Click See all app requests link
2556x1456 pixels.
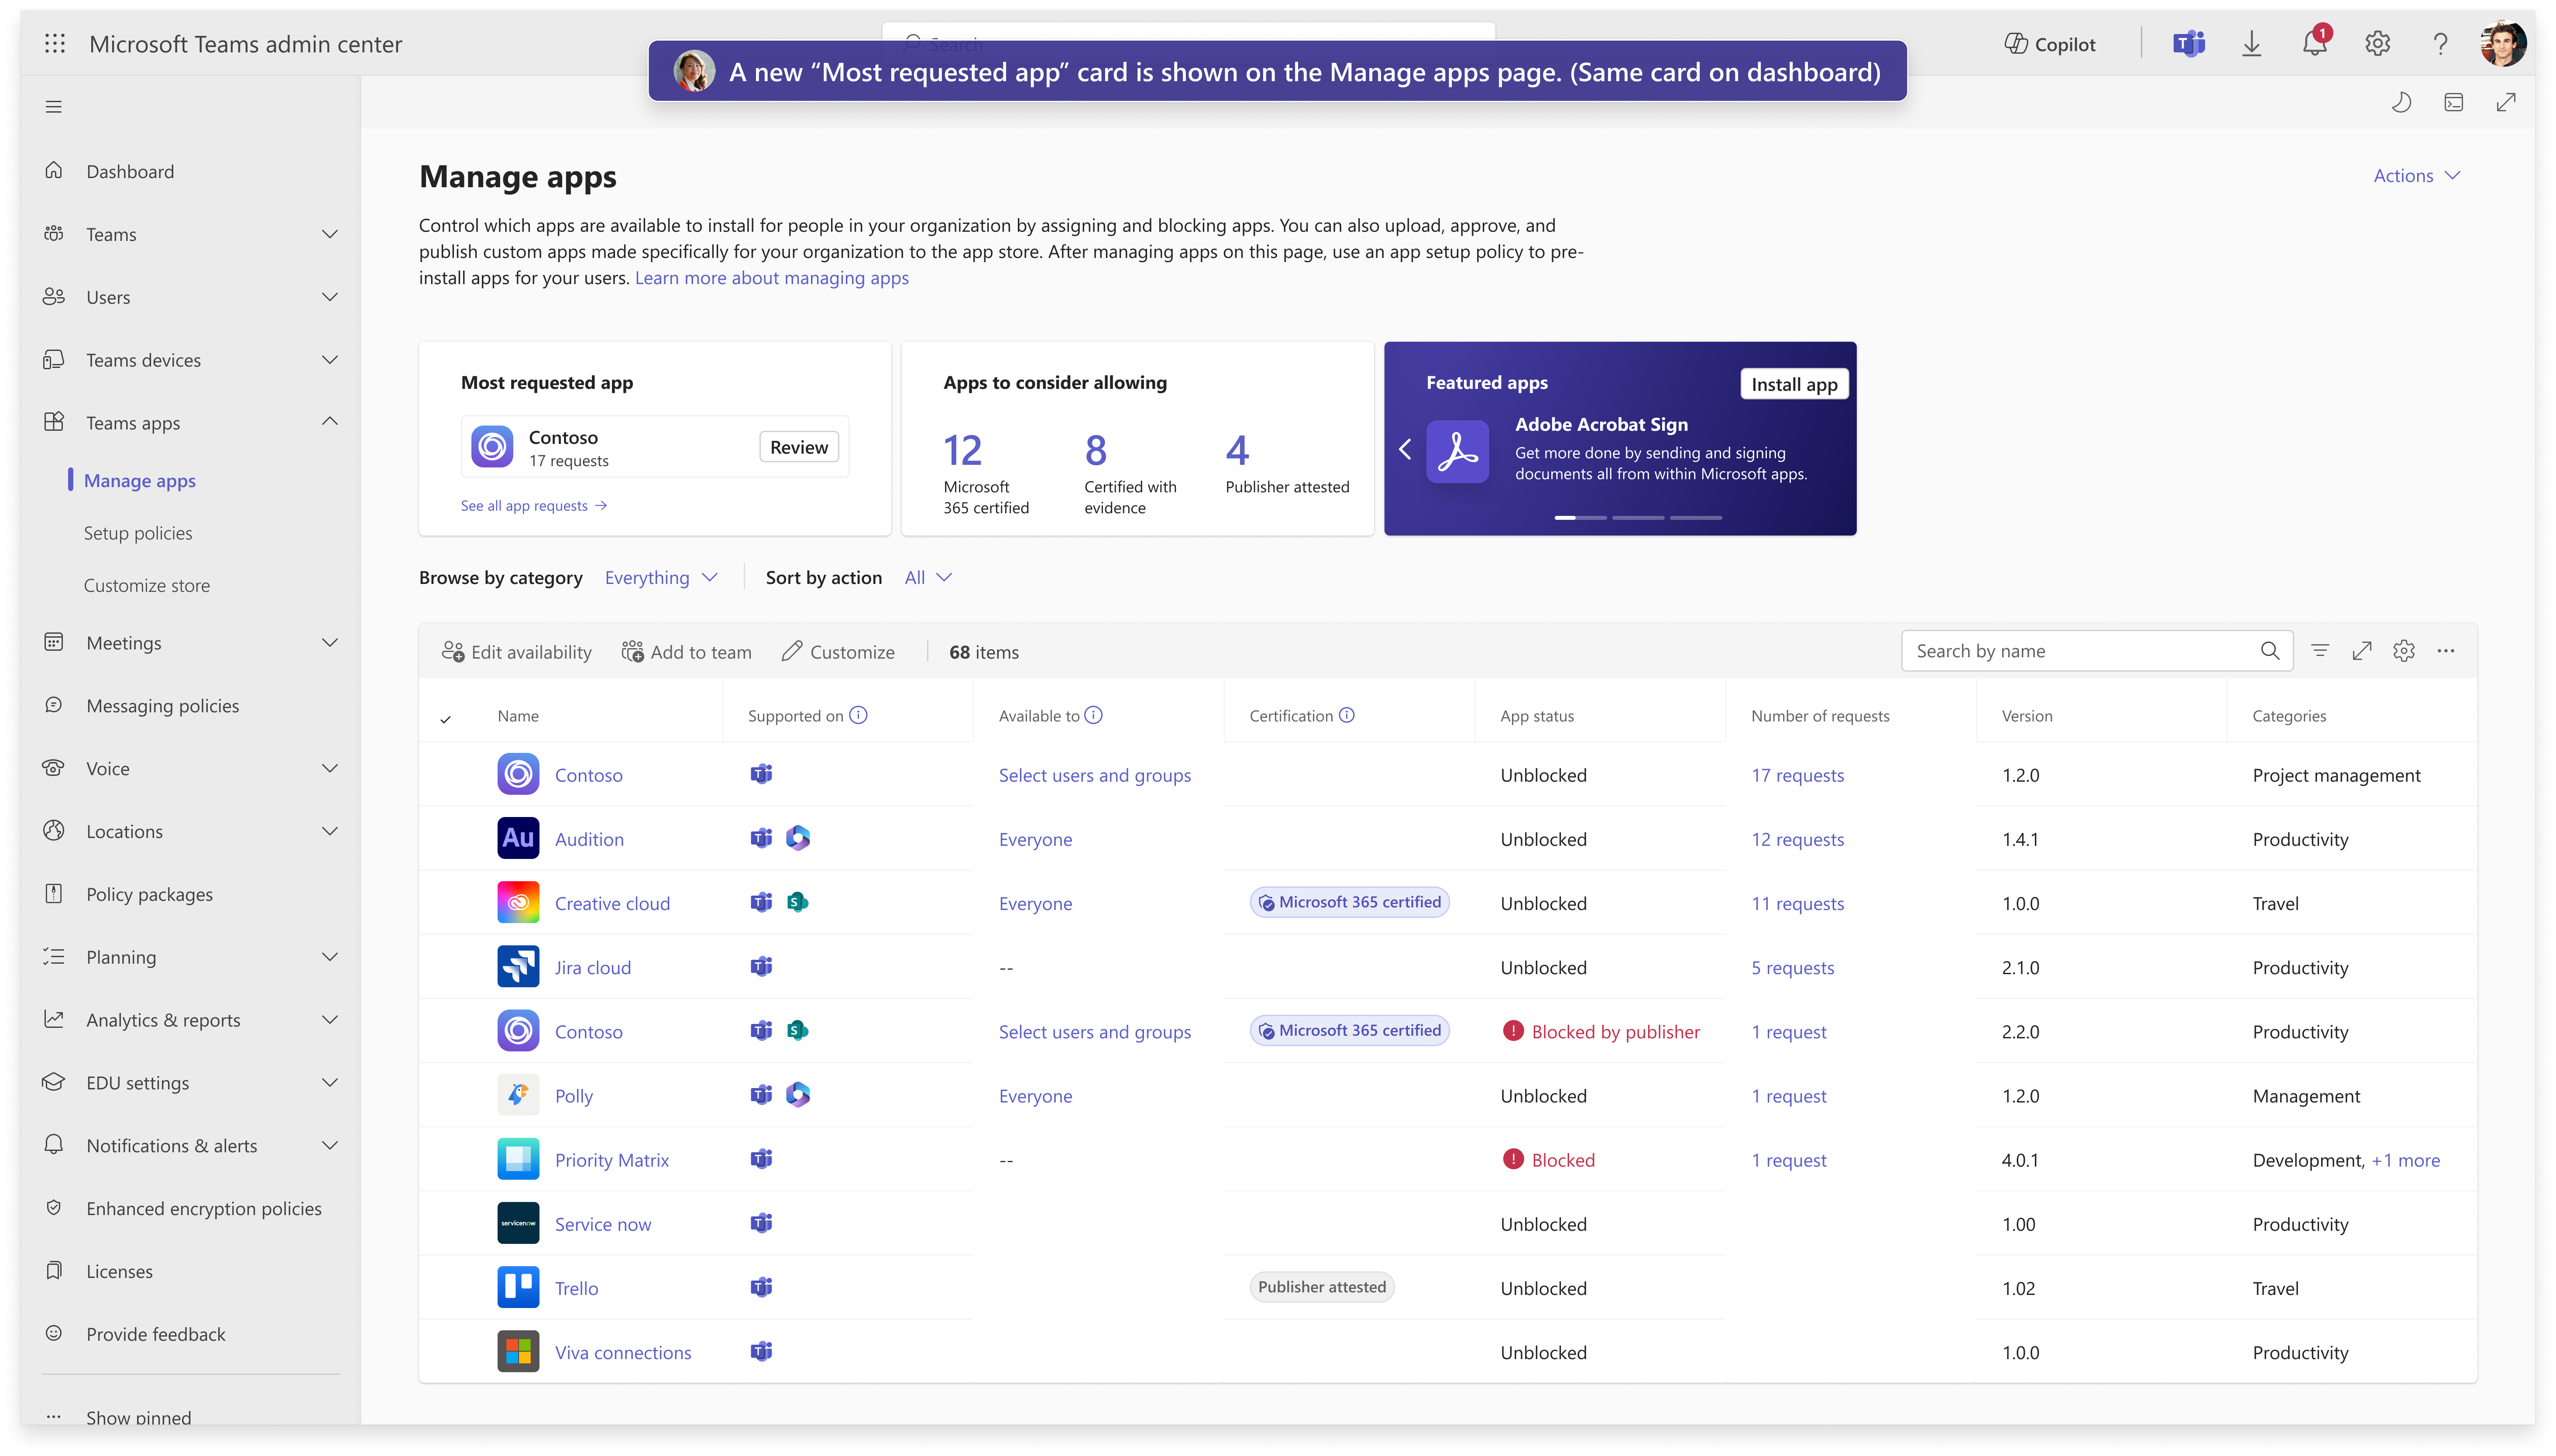pyautogui.click(x=534, y=506)
